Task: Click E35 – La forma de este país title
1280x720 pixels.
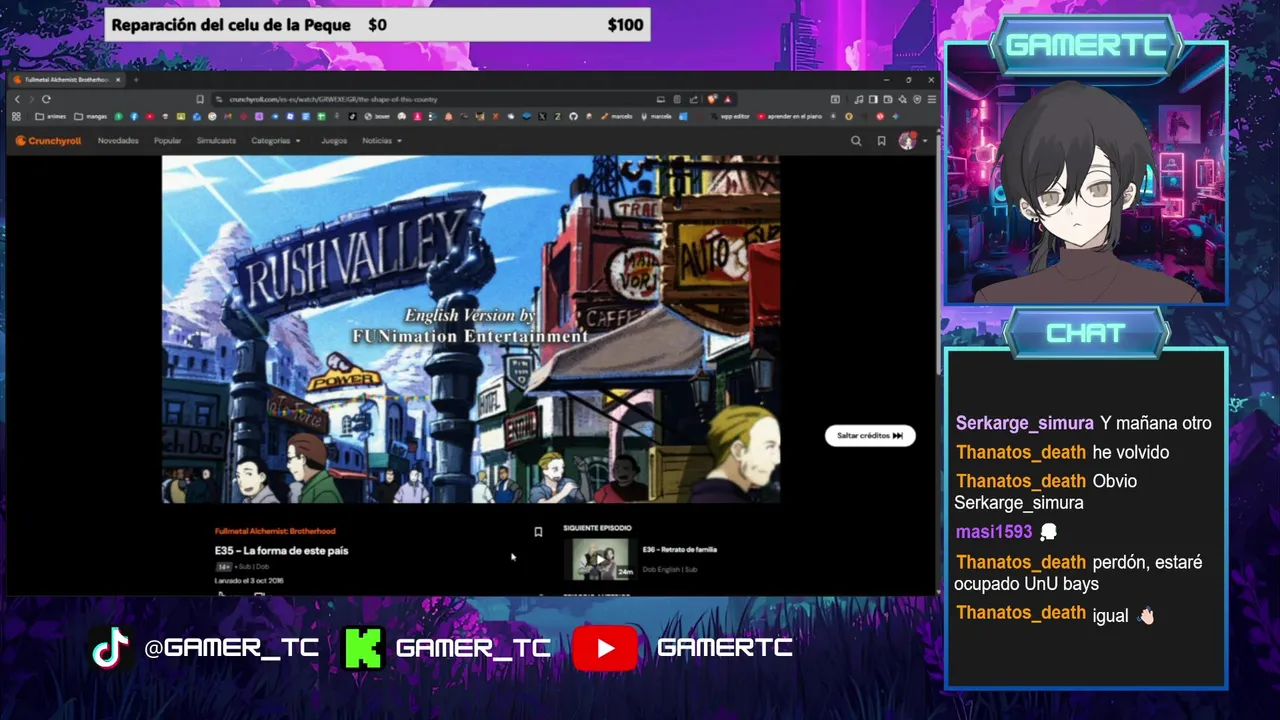Action: tap(281, 551)
